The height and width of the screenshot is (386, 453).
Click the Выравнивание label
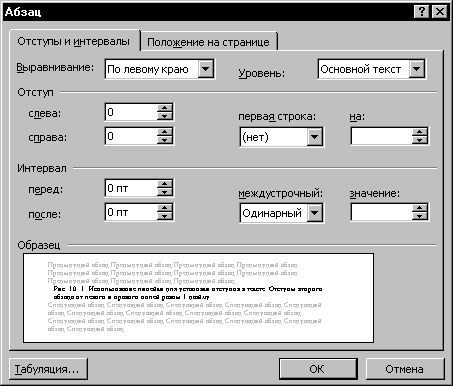pos(55,68)
